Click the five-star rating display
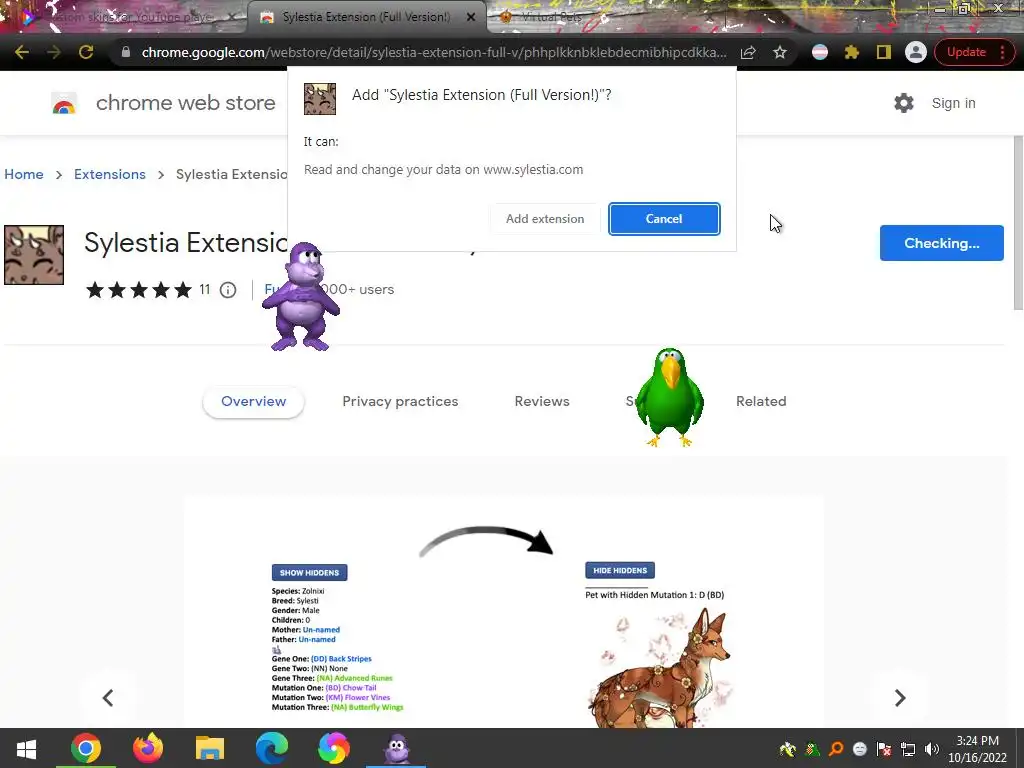 tap(139, 289)
